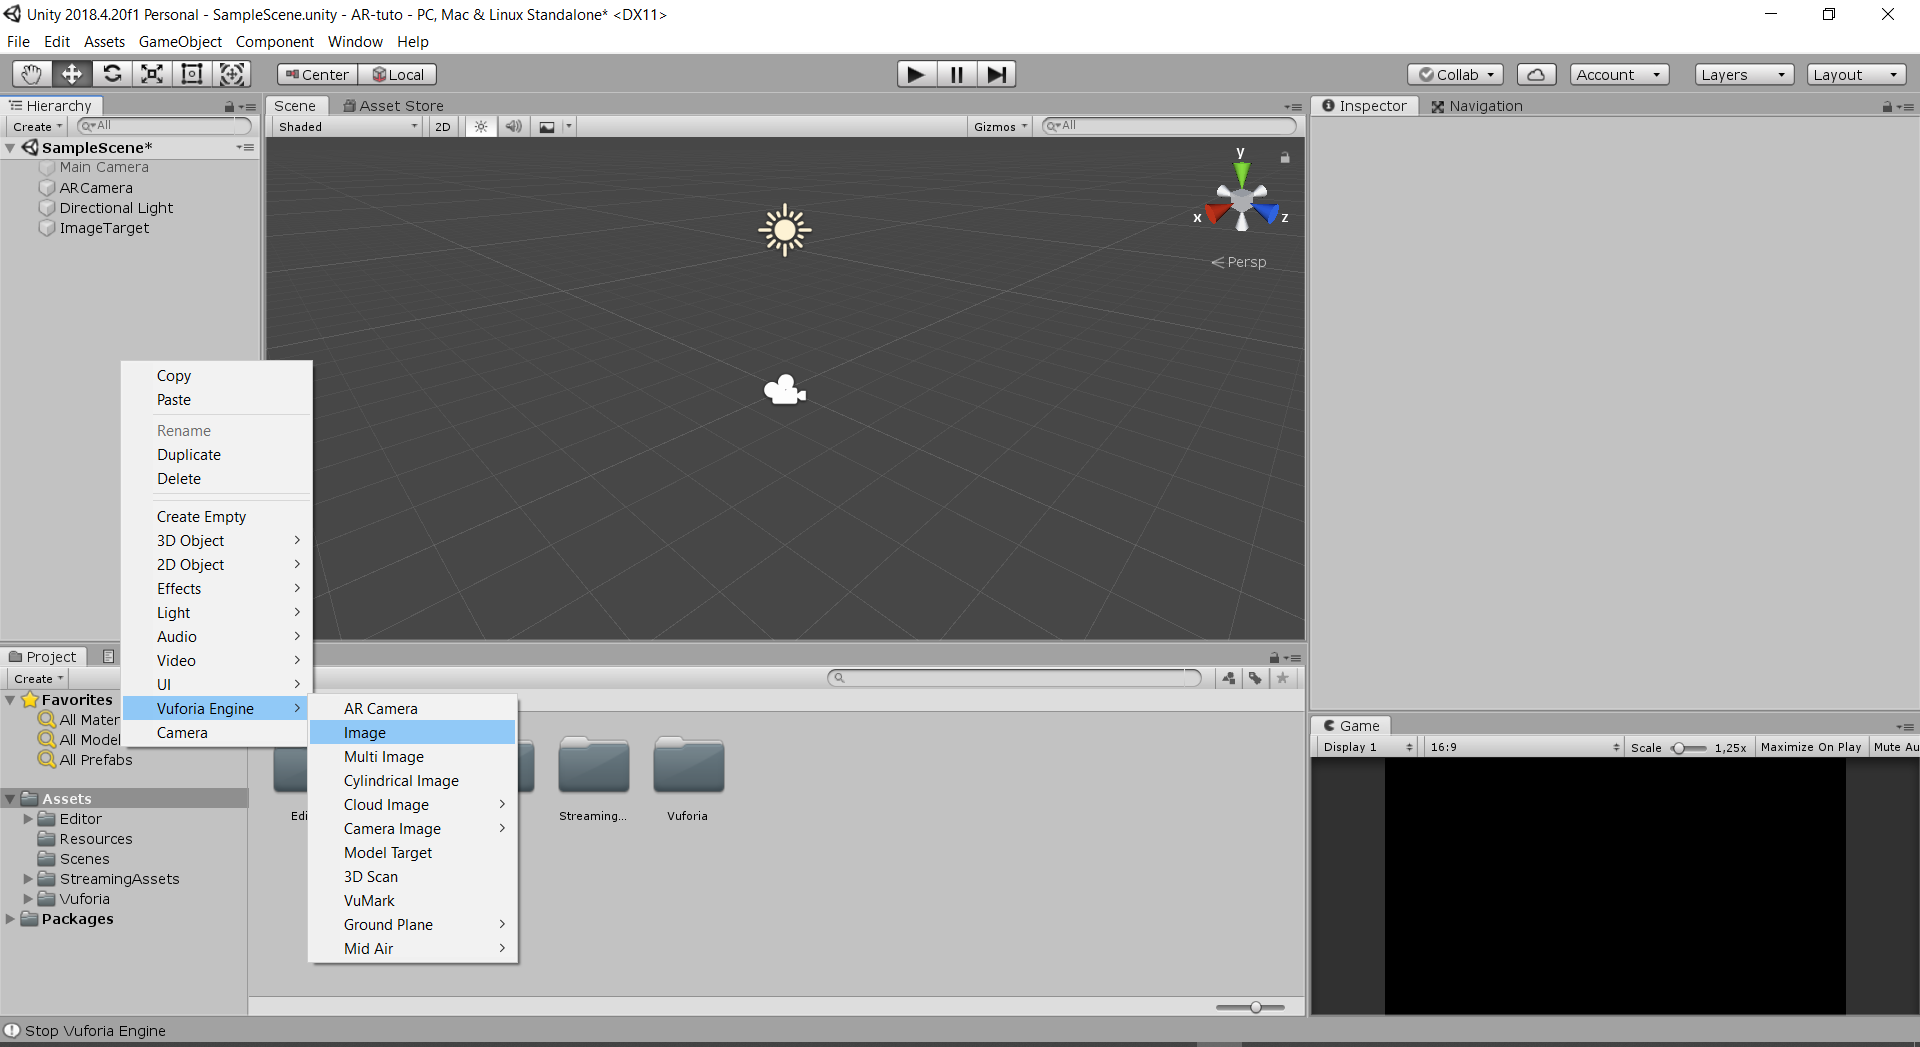Select the Hand tool in toolbar

tap(32, 74)
